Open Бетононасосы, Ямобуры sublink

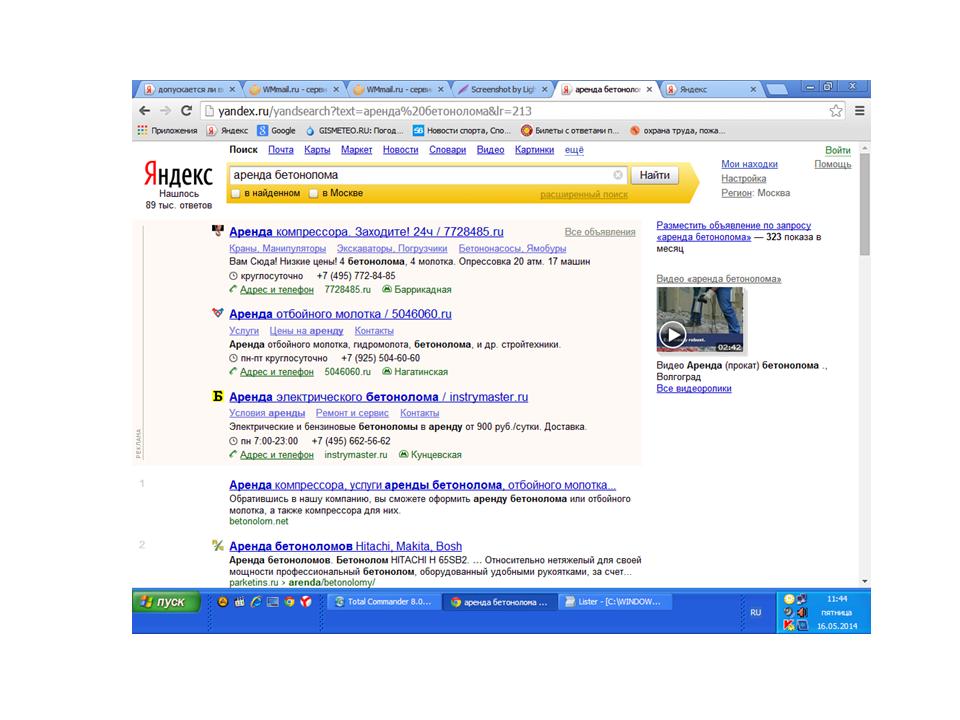pos(512,249)
